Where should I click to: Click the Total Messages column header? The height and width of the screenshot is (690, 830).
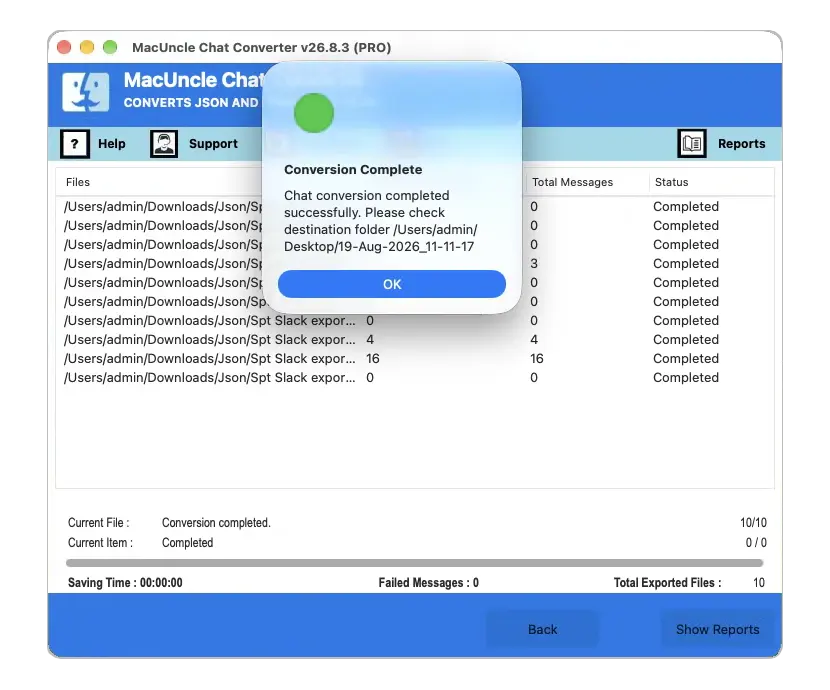pos(572,182)
